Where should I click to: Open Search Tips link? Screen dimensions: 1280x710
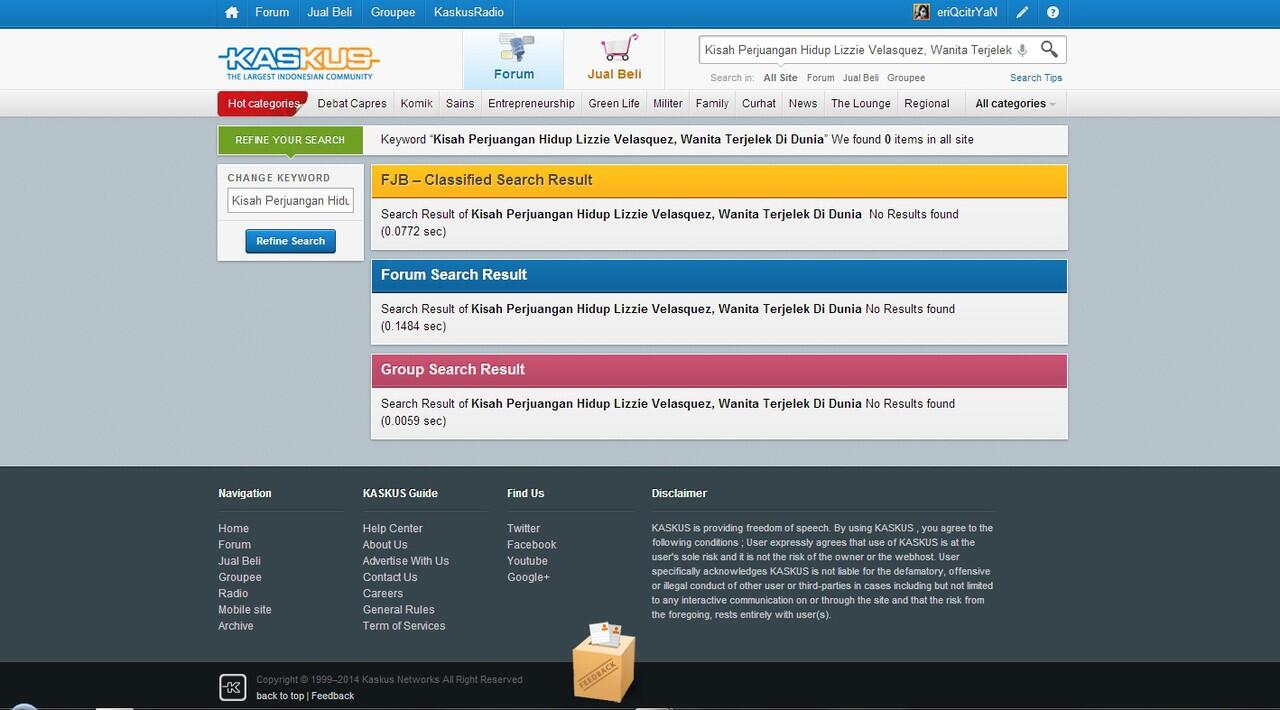click(1036, 78)
